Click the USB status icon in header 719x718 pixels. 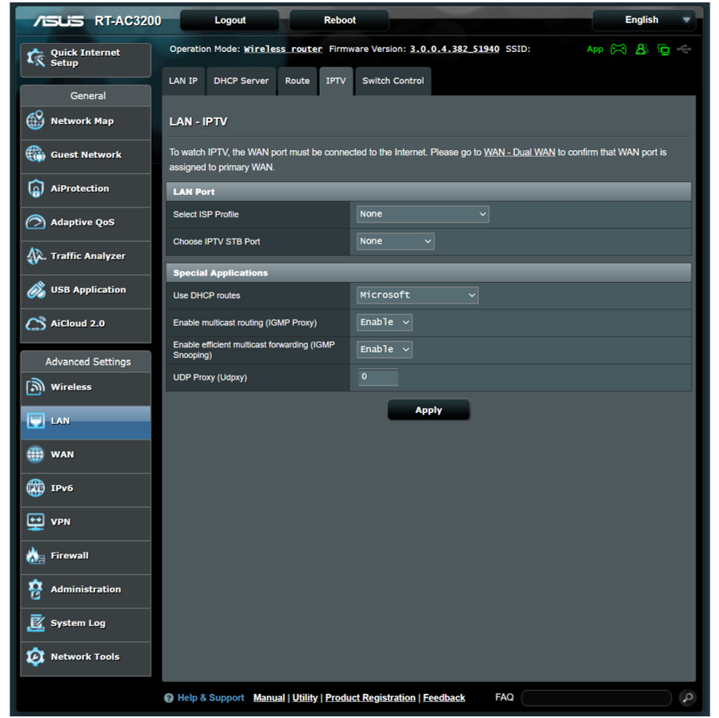click(684, 49)
